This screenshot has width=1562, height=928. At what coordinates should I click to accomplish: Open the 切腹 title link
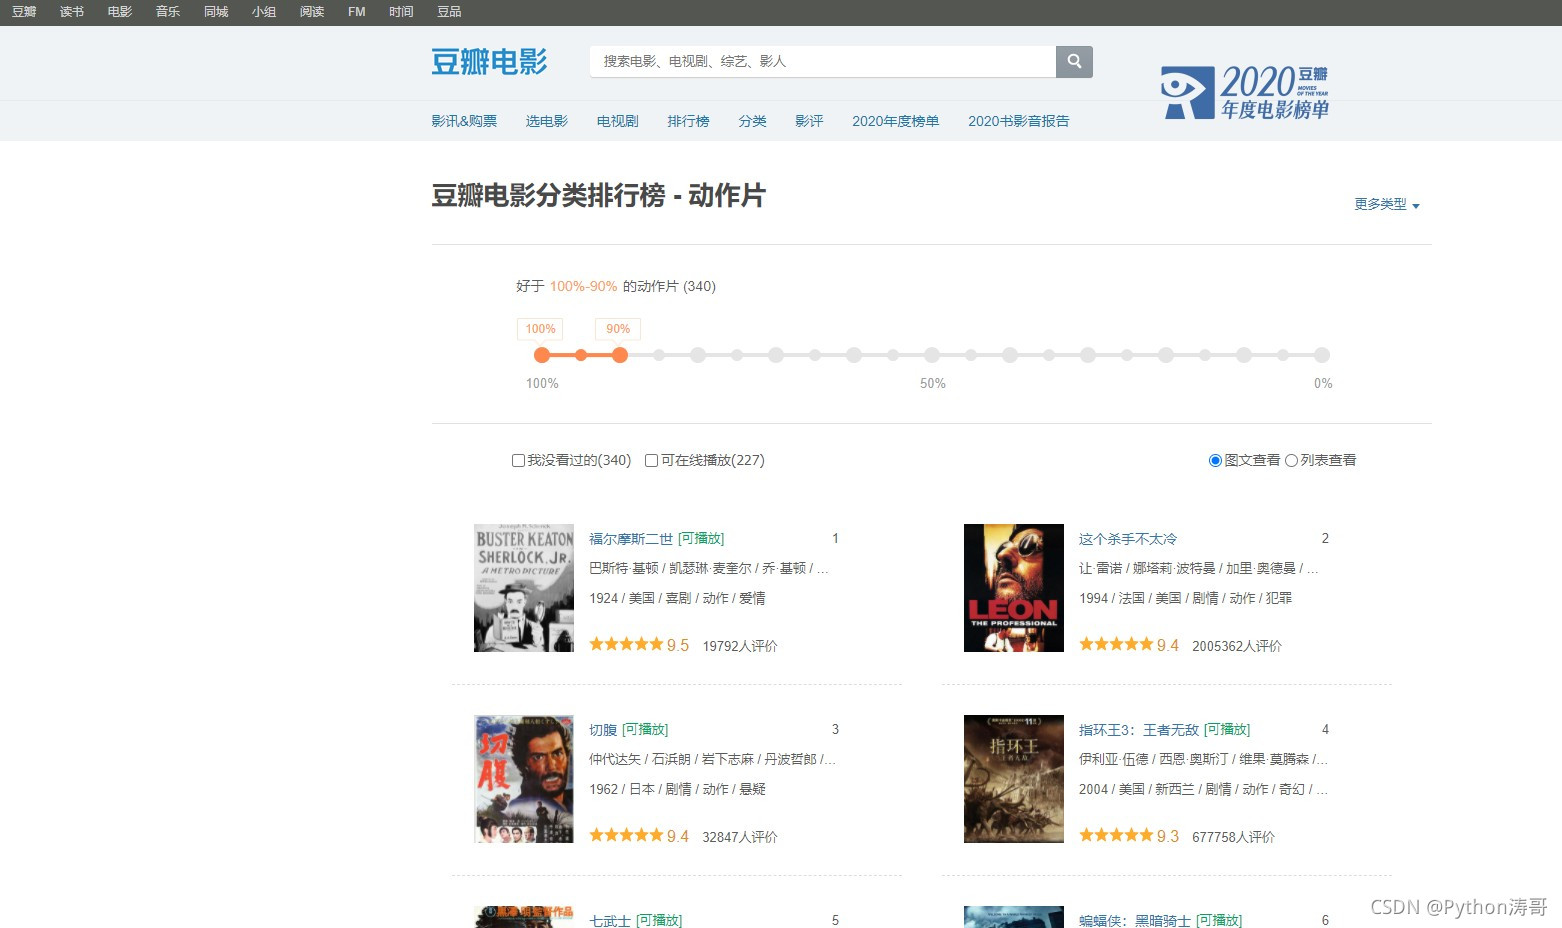pos(603,730)
